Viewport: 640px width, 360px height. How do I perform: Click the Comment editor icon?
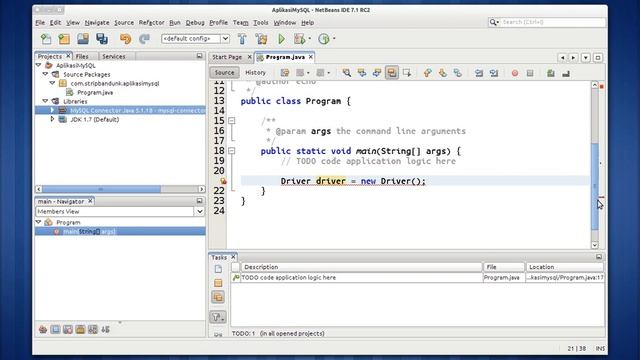pos(551,73)
